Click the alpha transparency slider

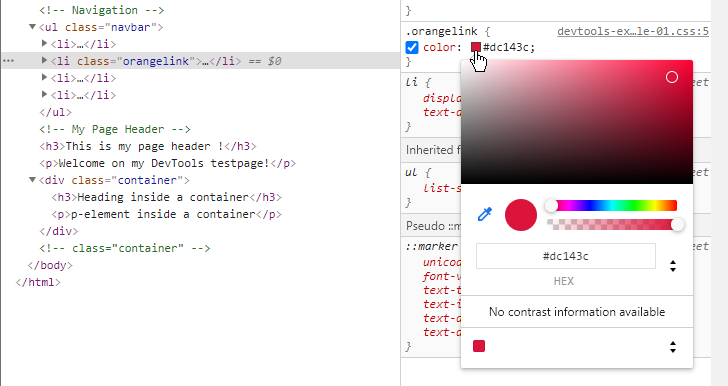tap(612, 225)
